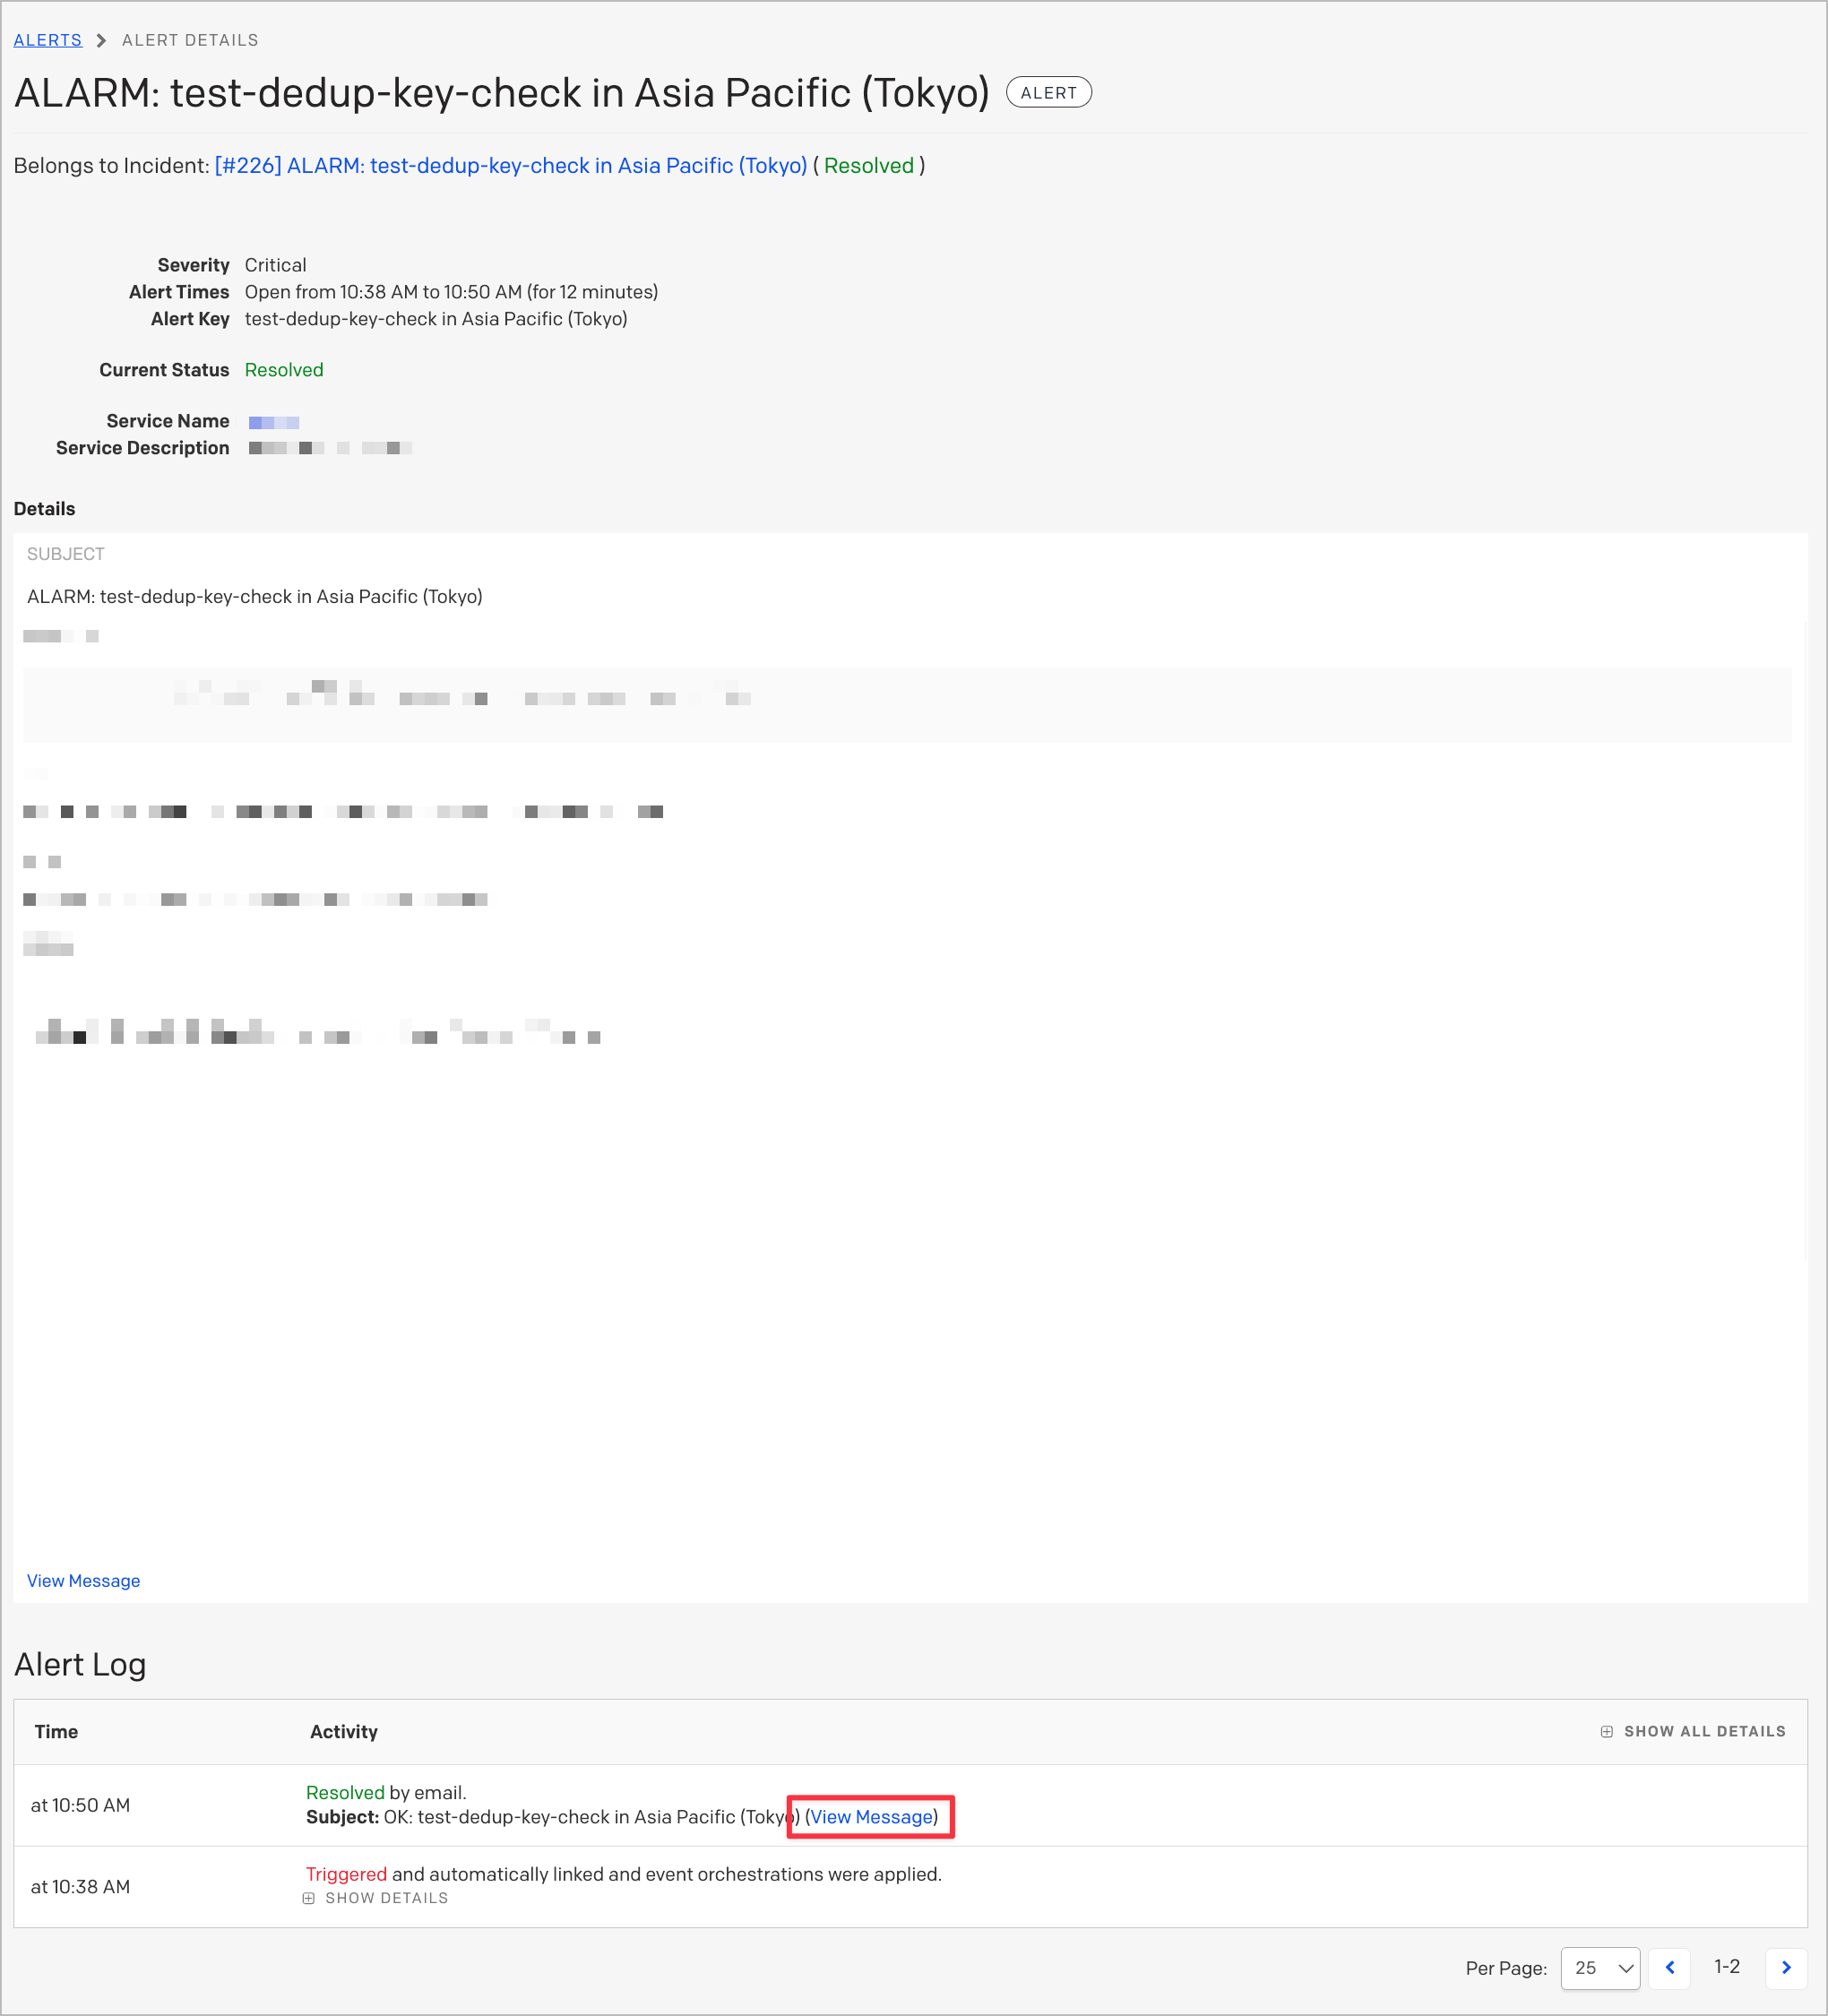Click the Time column header
The height and width of the screenshot is (2016, 1828).
56,1731
